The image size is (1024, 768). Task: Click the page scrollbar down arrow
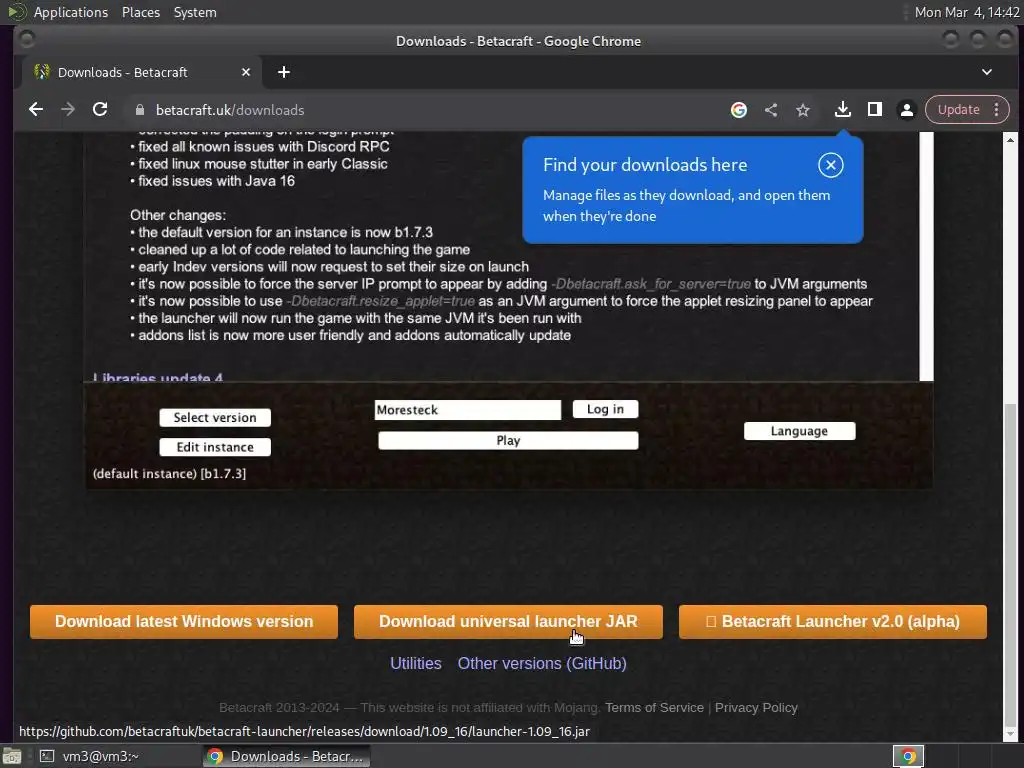pos(1010,735)
